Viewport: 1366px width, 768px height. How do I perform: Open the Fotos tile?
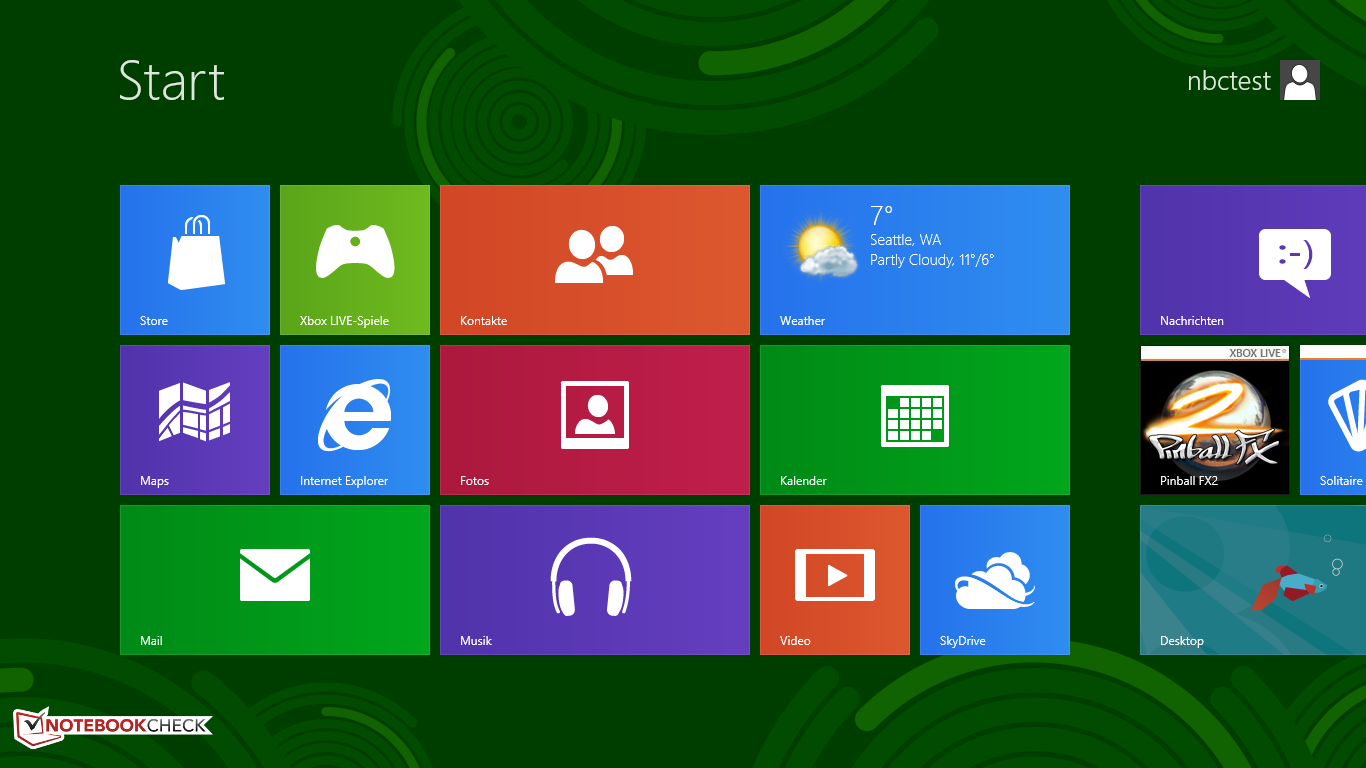click(595, 420)
